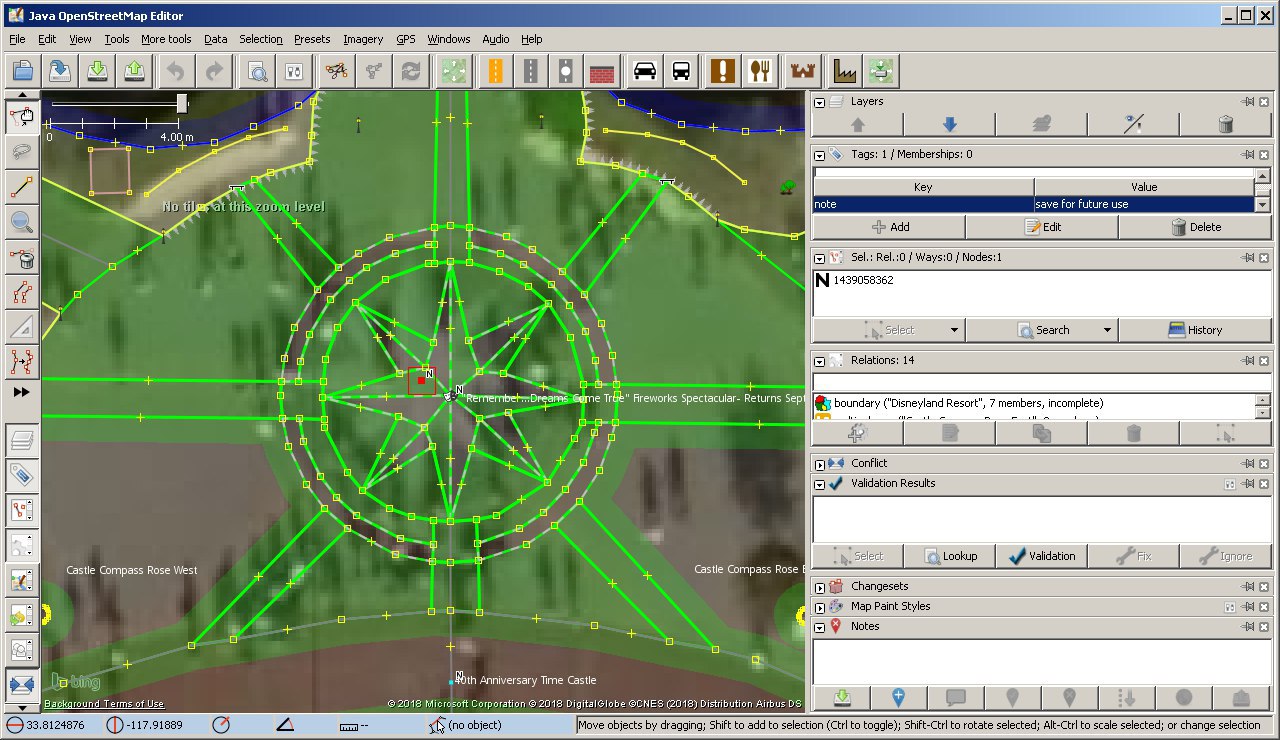Image resolution: width=1280 pixels, height=740 pixels.
Task: Delete layer with Layers trash icon
Action: [1225, 124]
